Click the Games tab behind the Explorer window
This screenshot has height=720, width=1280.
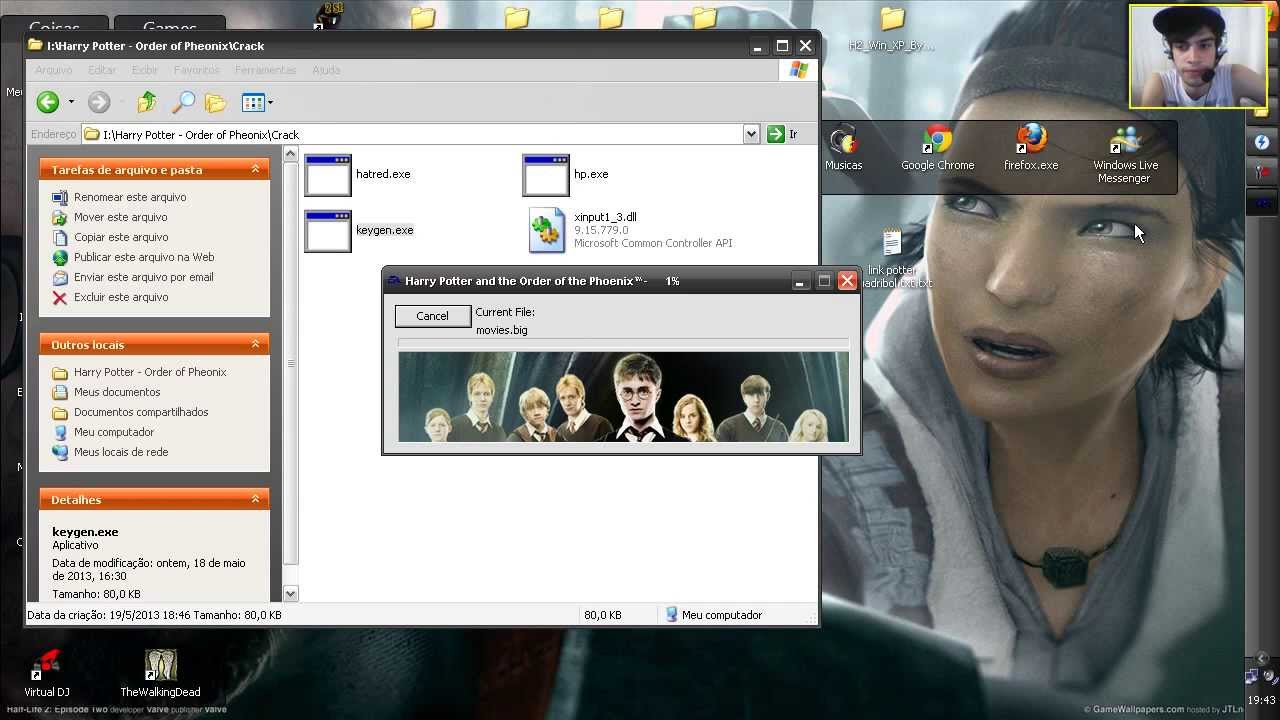tap(169, 27)
